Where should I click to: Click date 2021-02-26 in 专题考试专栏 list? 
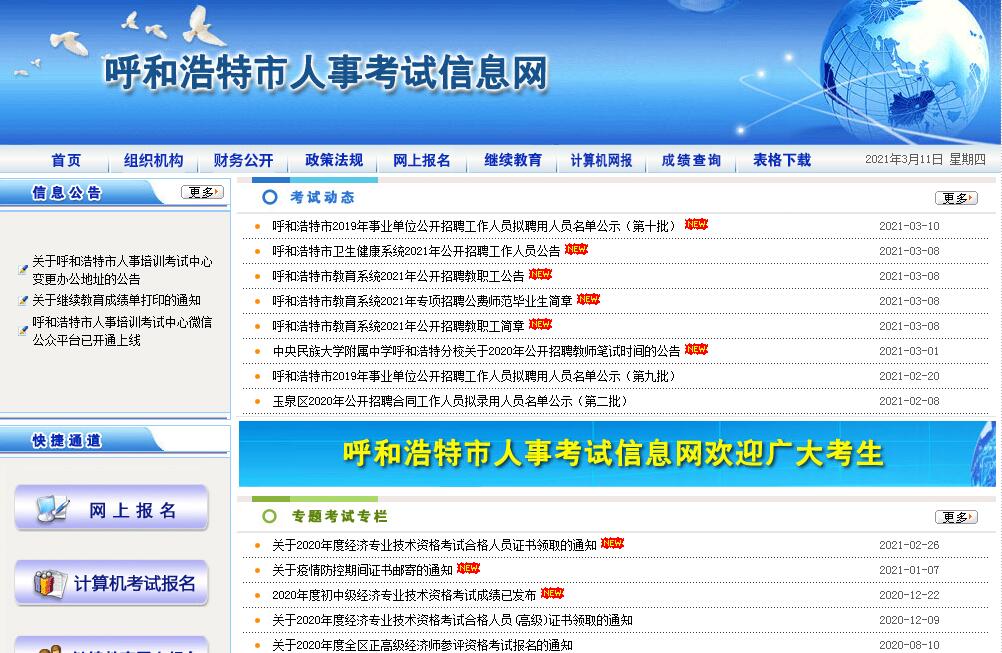coord(909,545)
